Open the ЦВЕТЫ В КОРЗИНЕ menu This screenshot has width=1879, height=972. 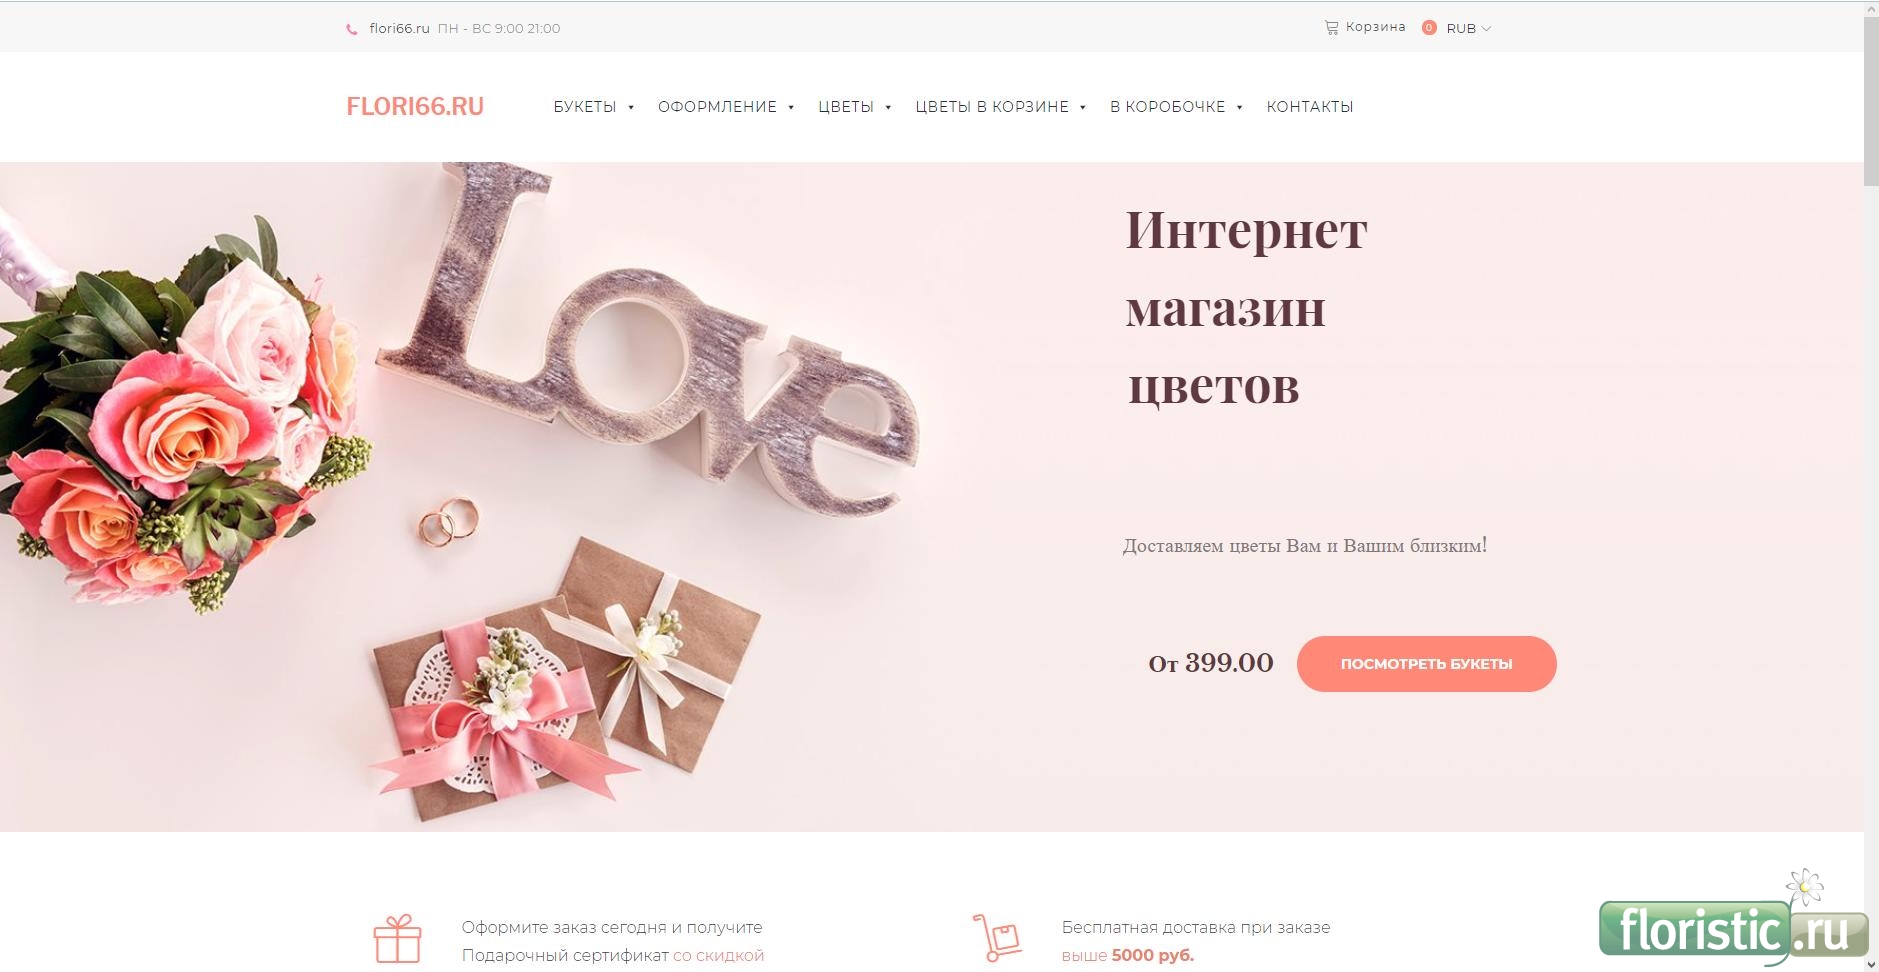click(1000, 107)
